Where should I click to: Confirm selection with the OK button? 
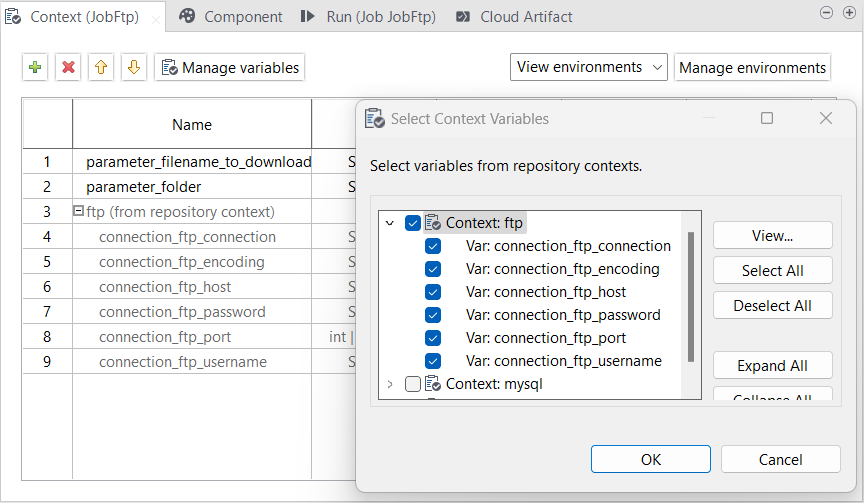(651, 460)
